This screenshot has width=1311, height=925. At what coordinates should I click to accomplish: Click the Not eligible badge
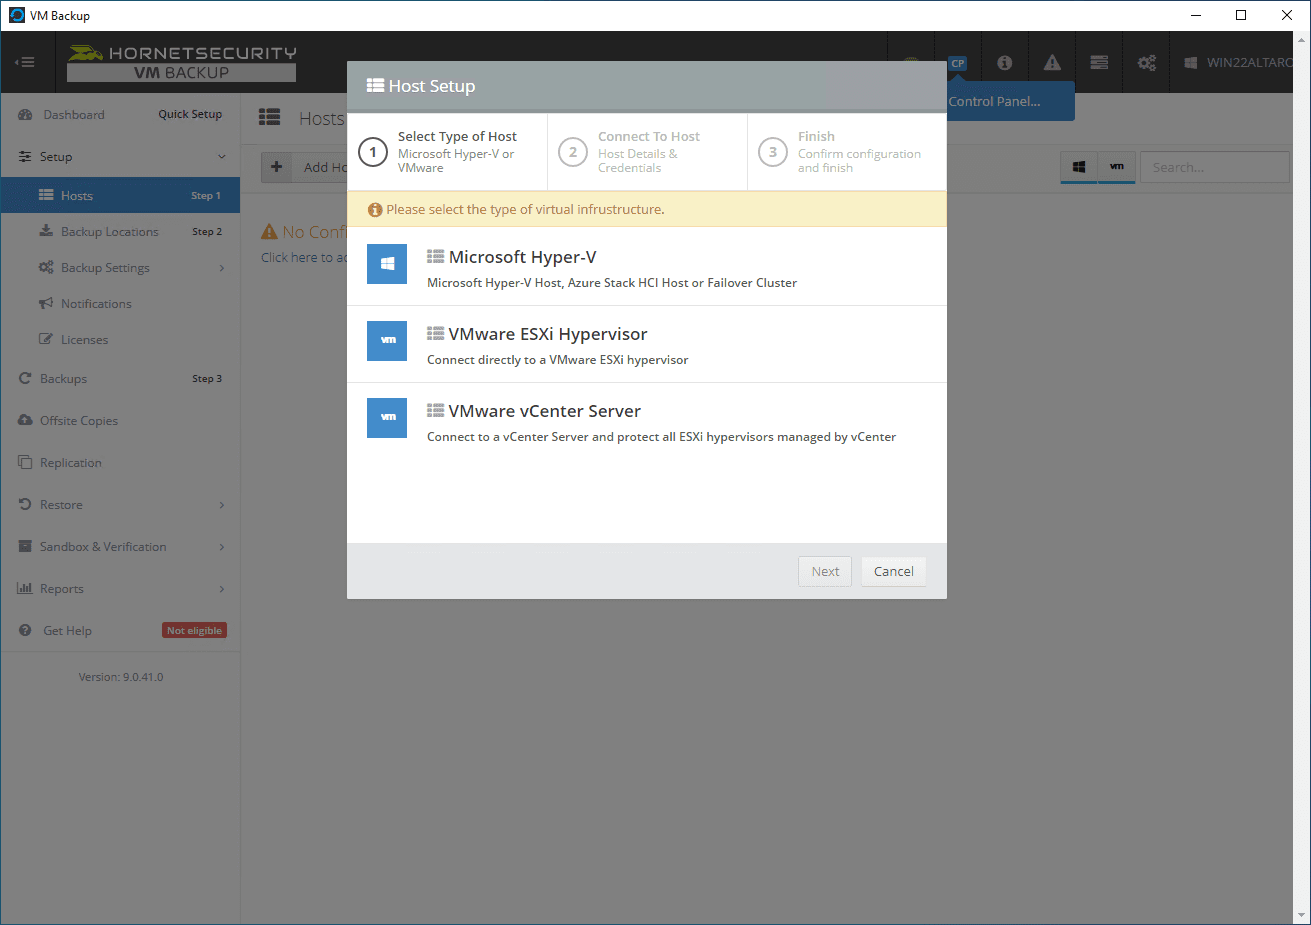tap(195, 630)
